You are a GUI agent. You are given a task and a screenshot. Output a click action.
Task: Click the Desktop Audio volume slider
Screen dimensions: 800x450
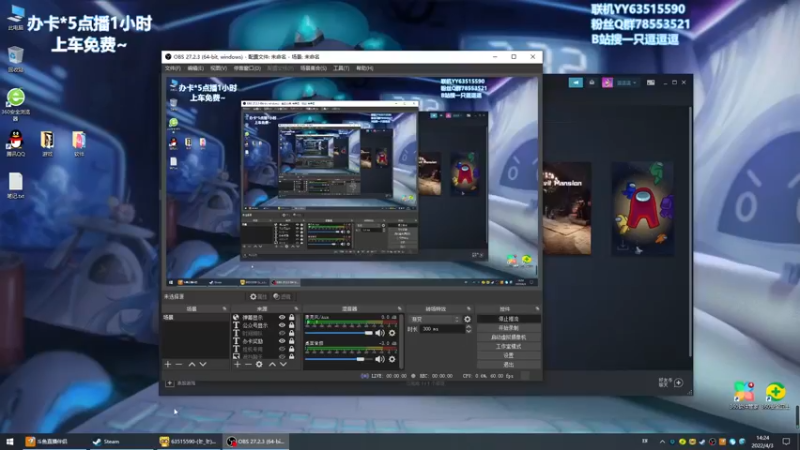click(x=339, y=359)
